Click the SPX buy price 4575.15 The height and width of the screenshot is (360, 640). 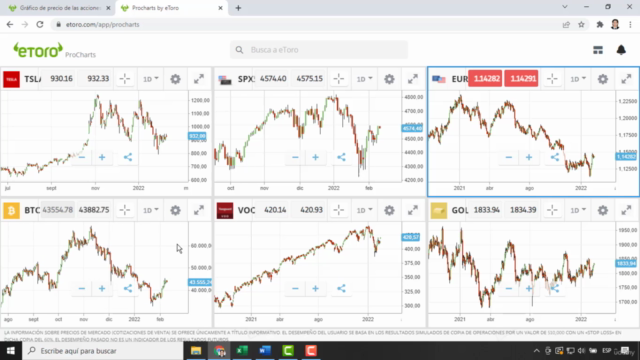coord(309,79)
